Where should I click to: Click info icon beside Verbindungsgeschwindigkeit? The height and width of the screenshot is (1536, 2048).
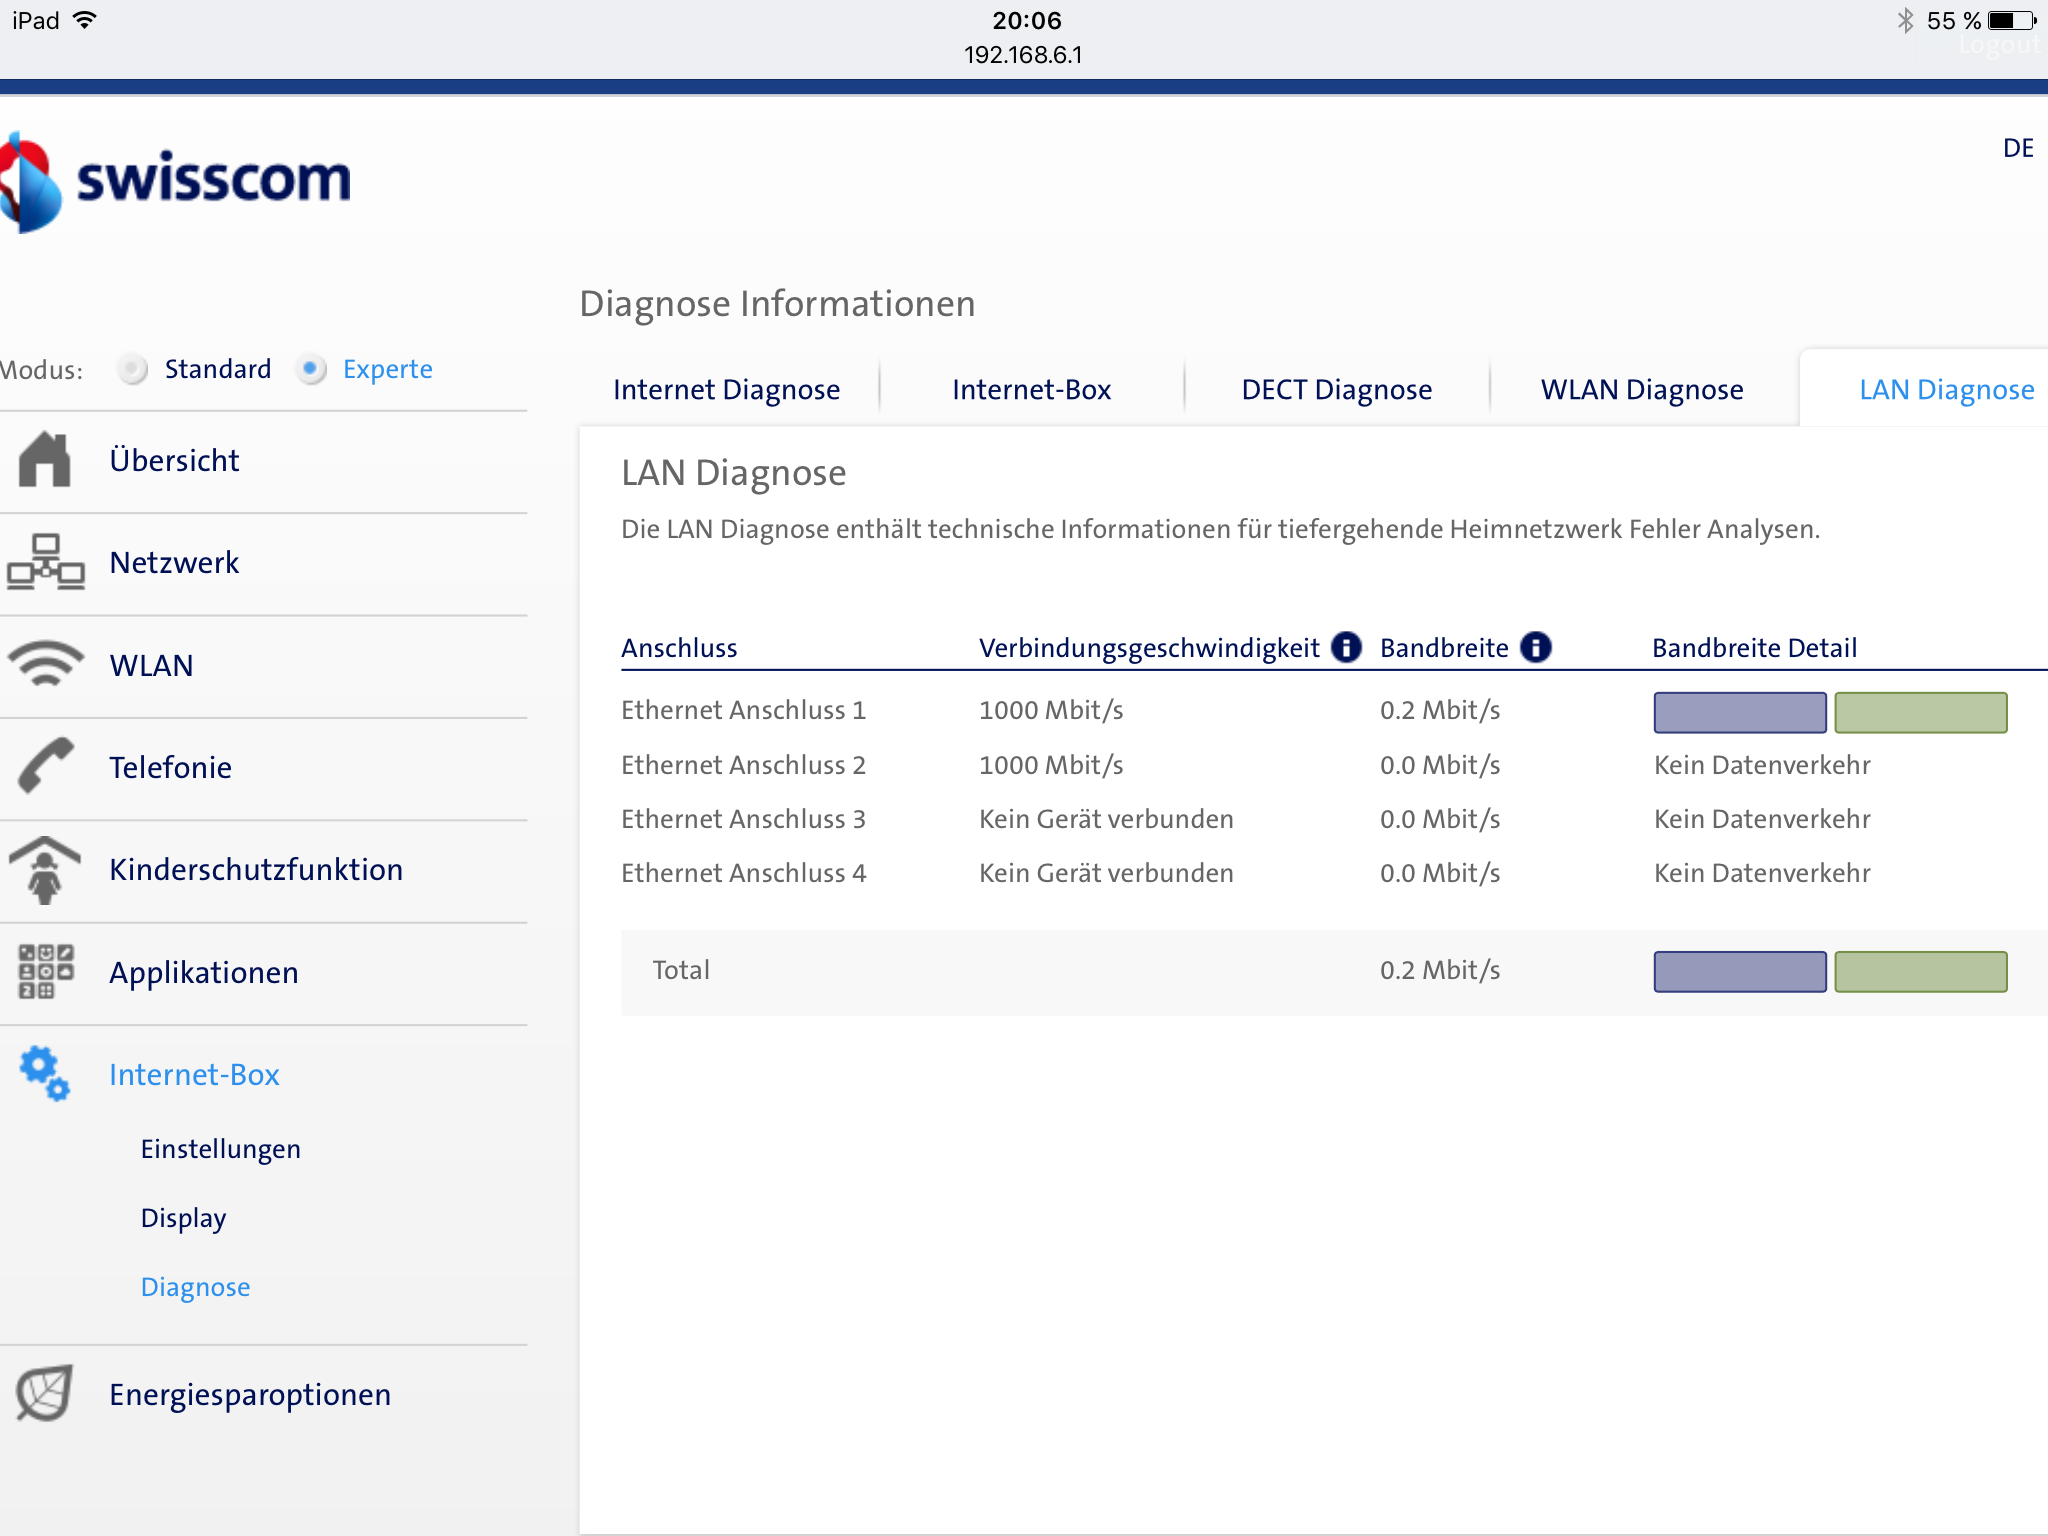pos(1346,648)
